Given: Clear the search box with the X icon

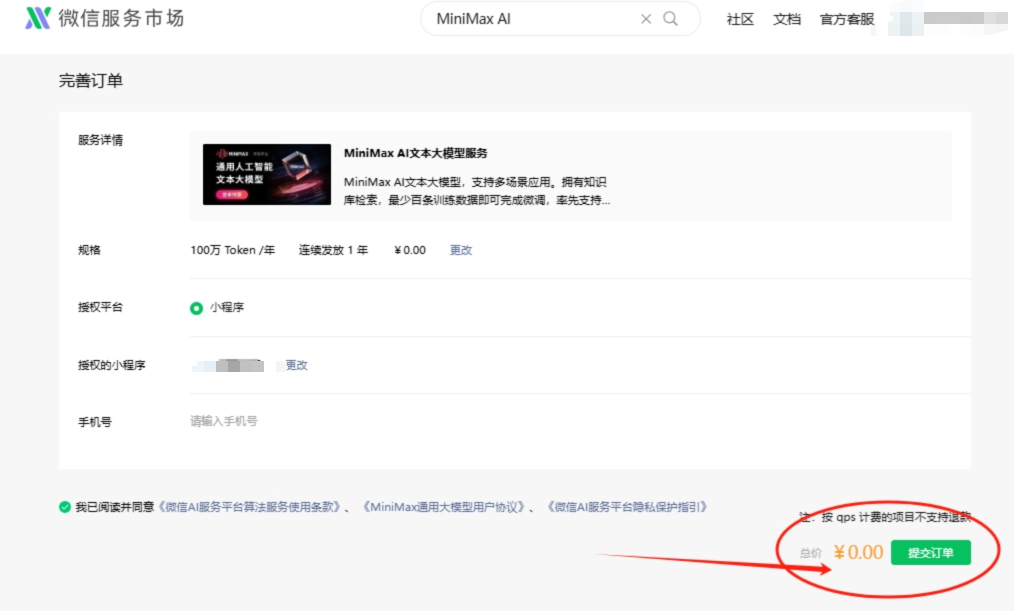Looking at the screenshot, I should tap(645, 19).
